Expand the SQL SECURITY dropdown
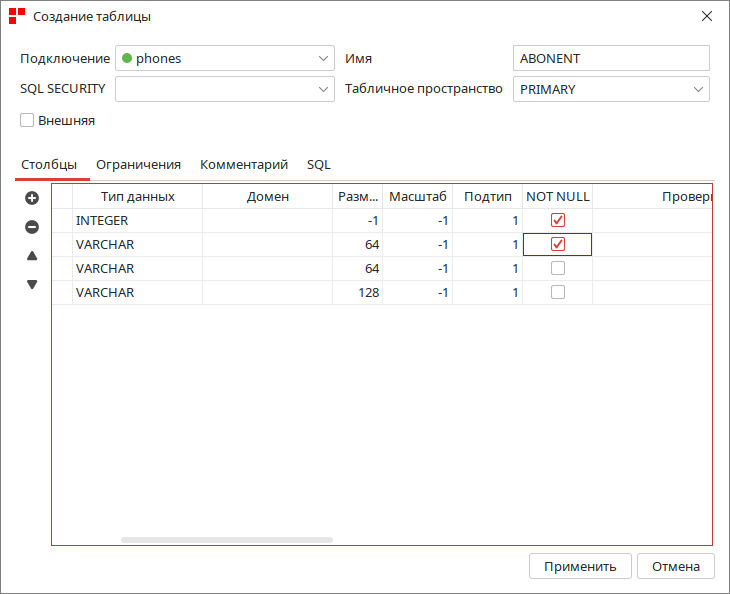This screenshot has width=730, height=594. tap(225, 89)
